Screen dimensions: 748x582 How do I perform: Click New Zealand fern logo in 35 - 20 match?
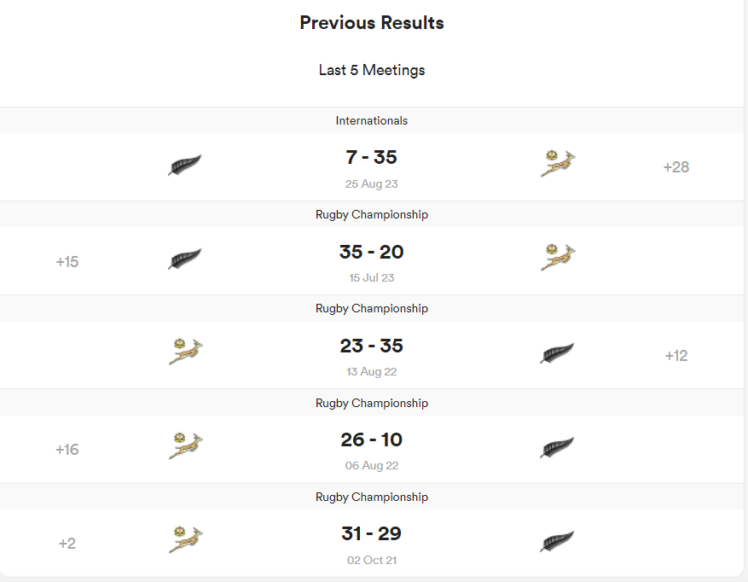[x=185, y=259]
